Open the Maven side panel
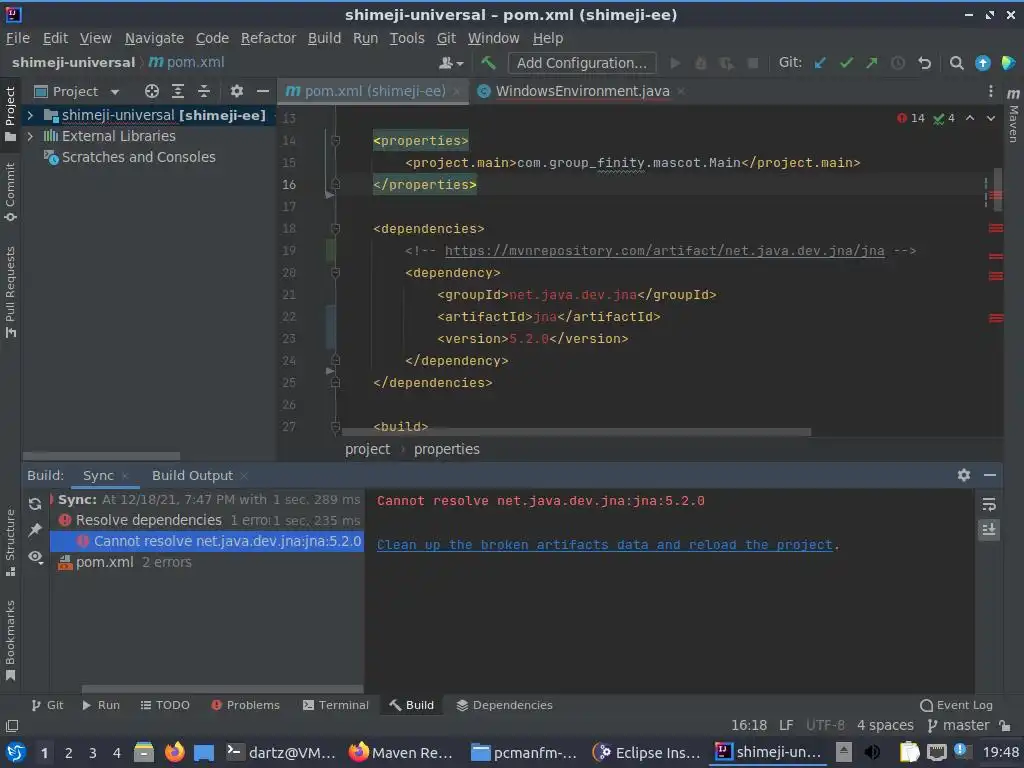The height and width of the screenshot is (768, 1024). coord(1013,114)
